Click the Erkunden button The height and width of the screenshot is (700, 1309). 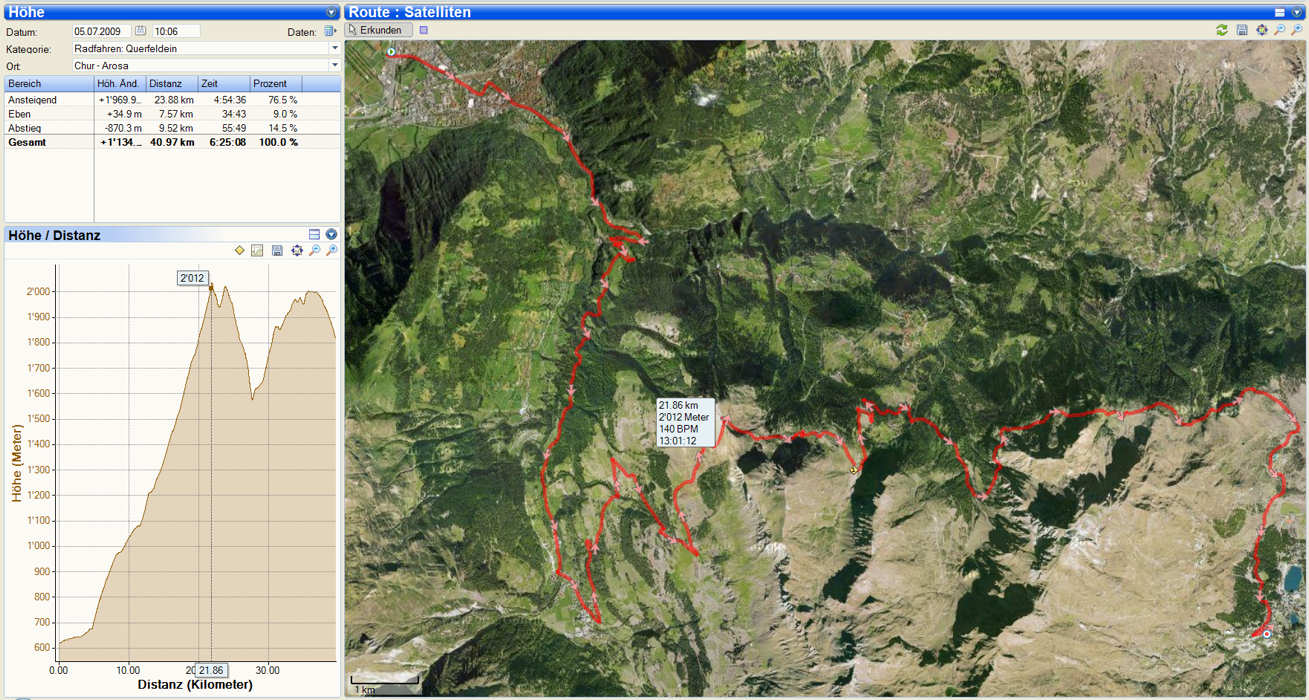[x=379, y=30]
